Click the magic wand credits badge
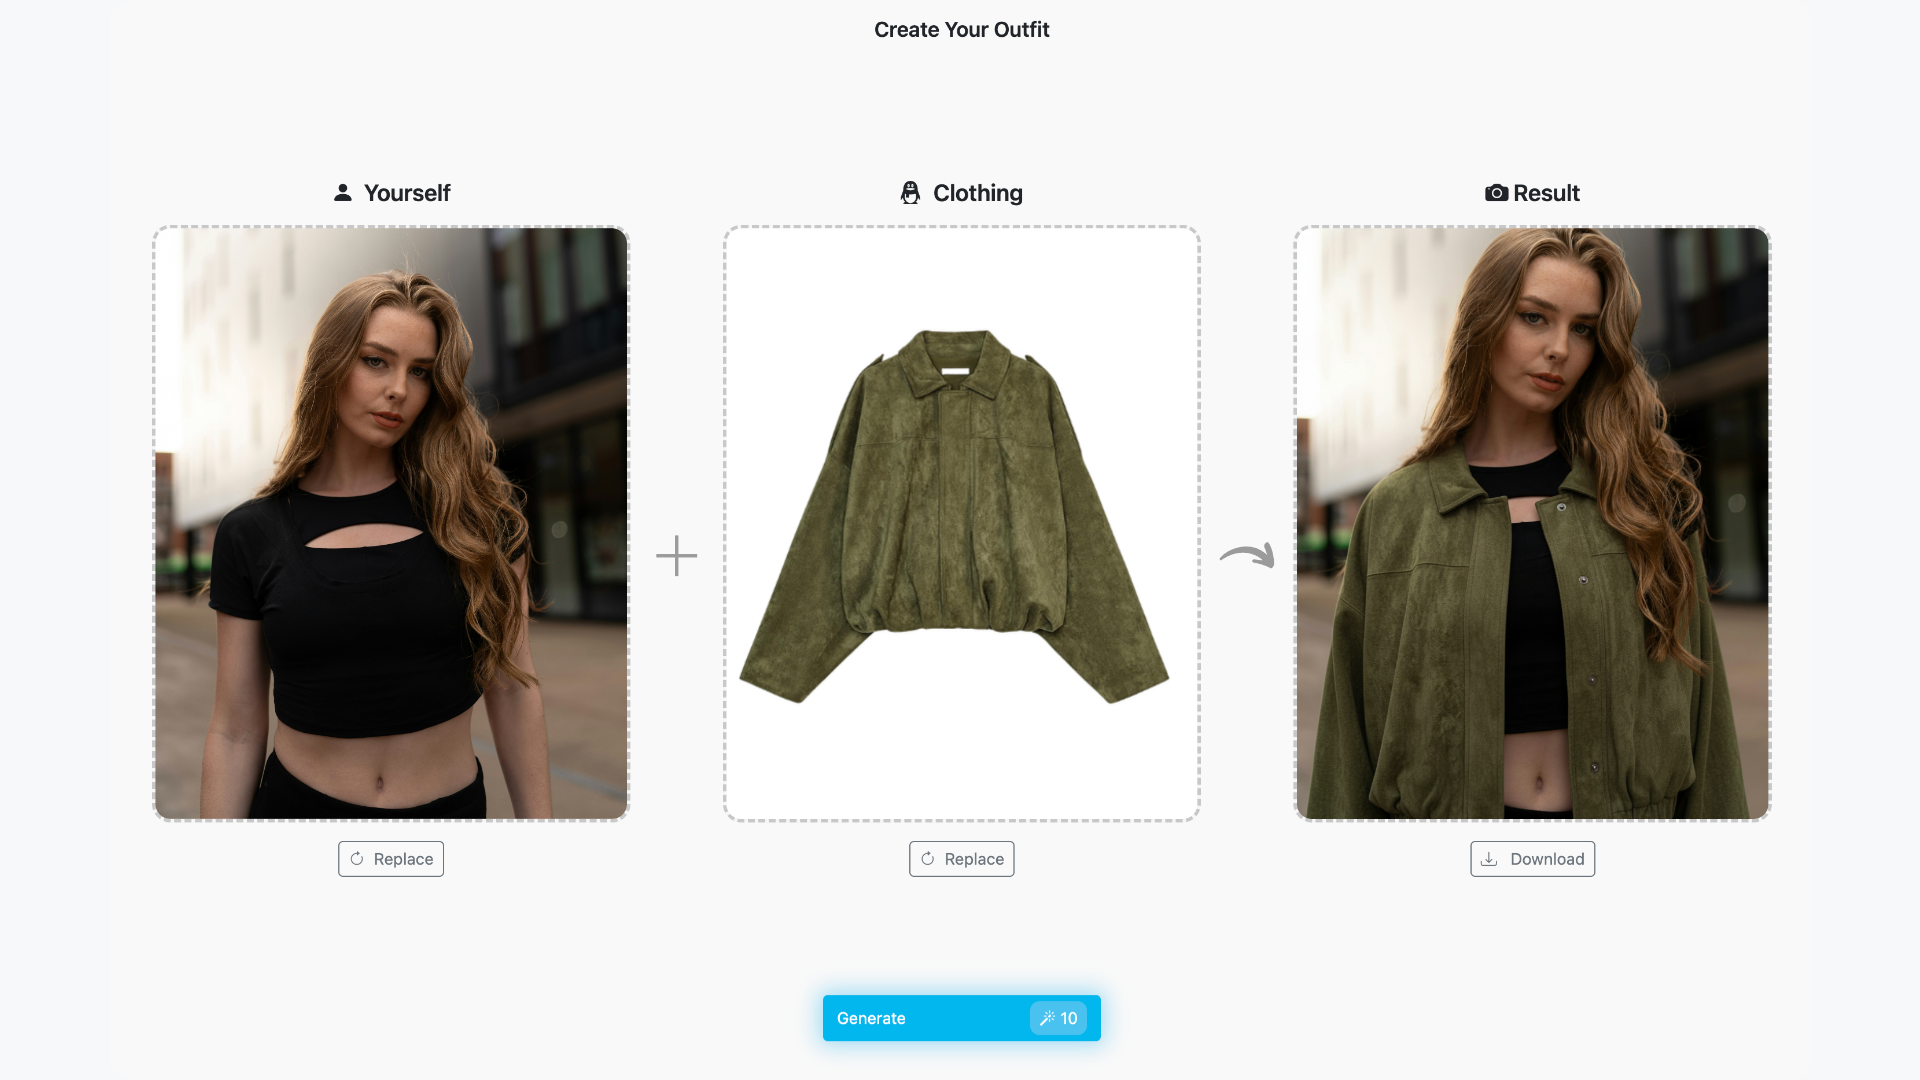This screenshot has height=1080, width=1920. tap(1058, 1018)
